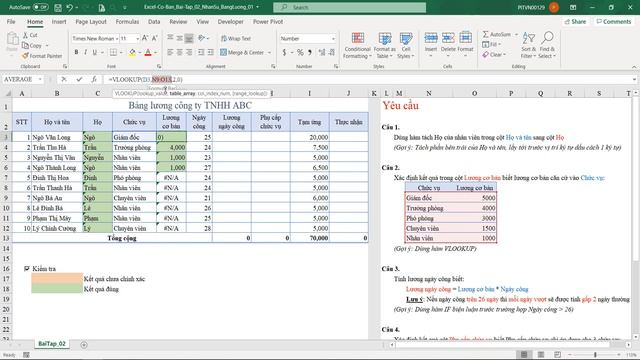Select the BaiTap_02 sheet tab
Screen dimensions: 640x360
[52, 344]
